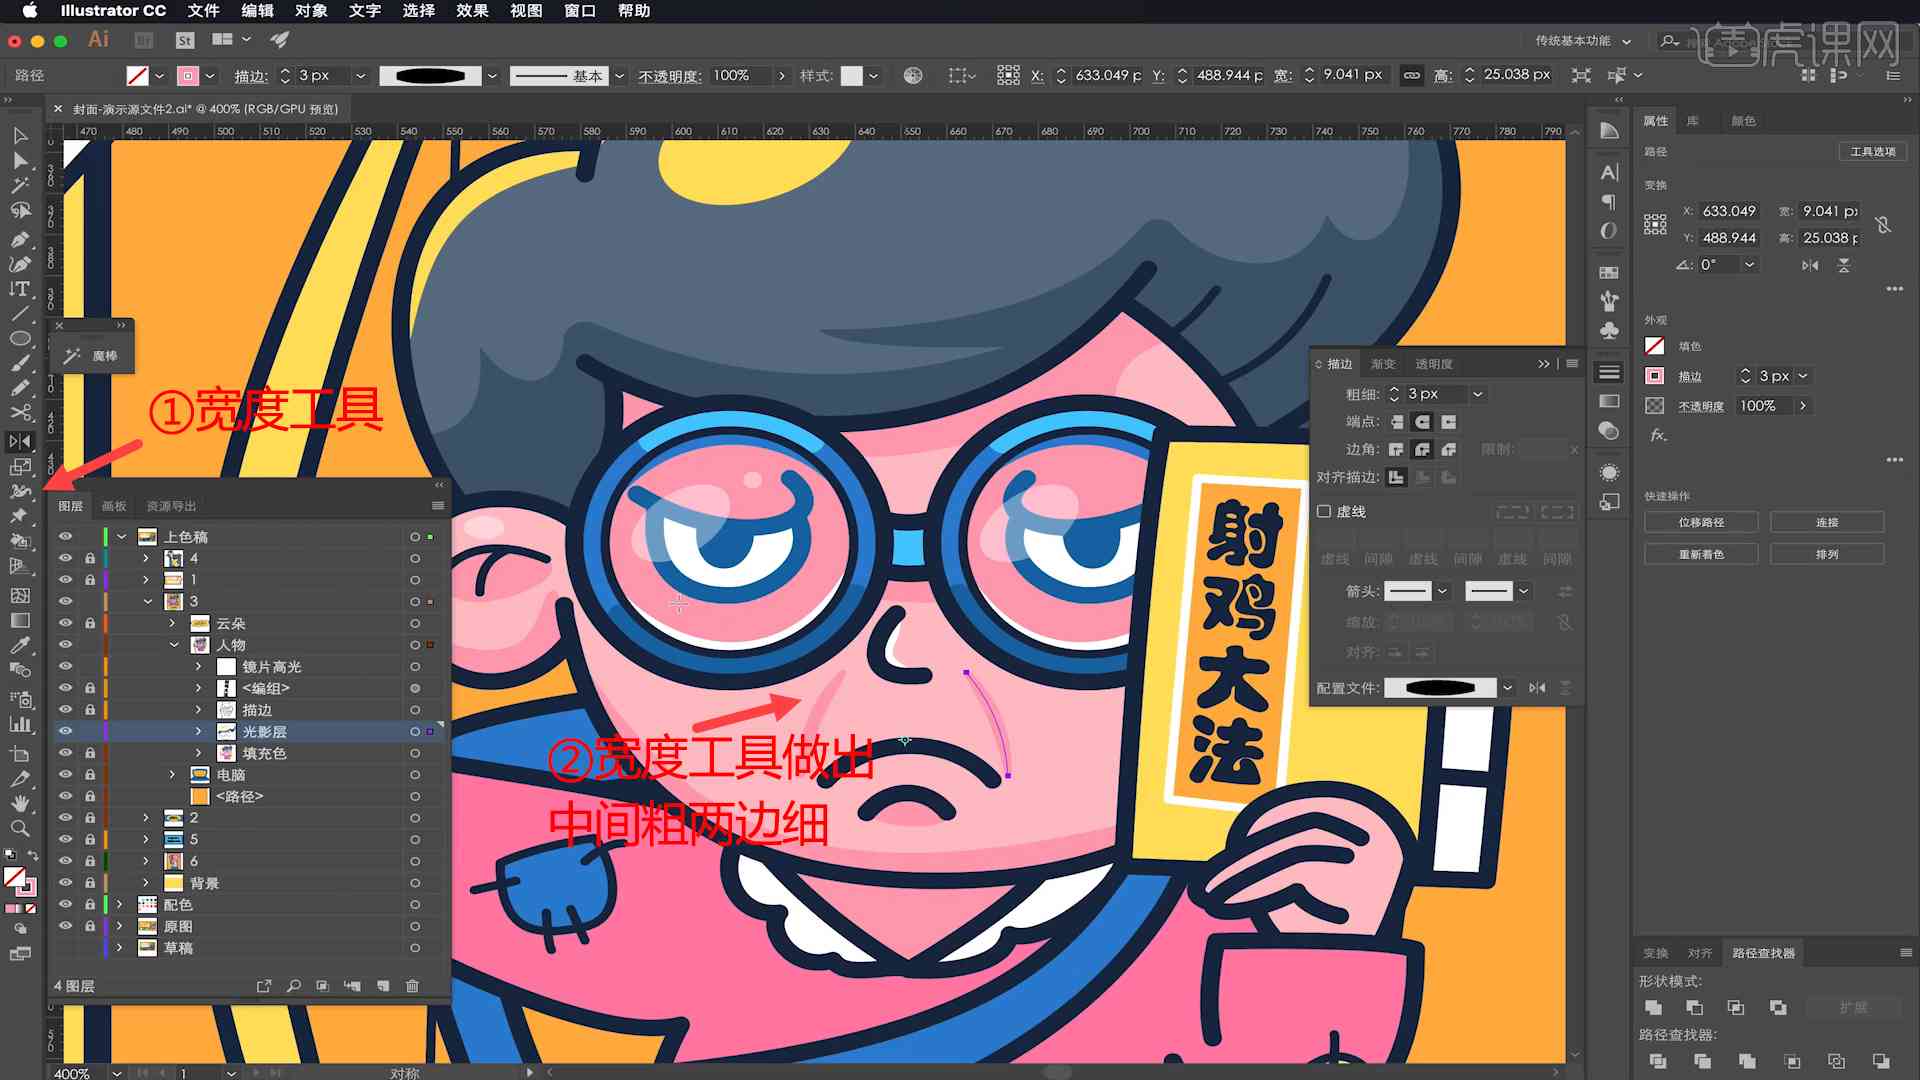The image size is (1920, 1080).
Task: Toggle visibility of 光影层 layer
Action: click(x=65, y=731)
